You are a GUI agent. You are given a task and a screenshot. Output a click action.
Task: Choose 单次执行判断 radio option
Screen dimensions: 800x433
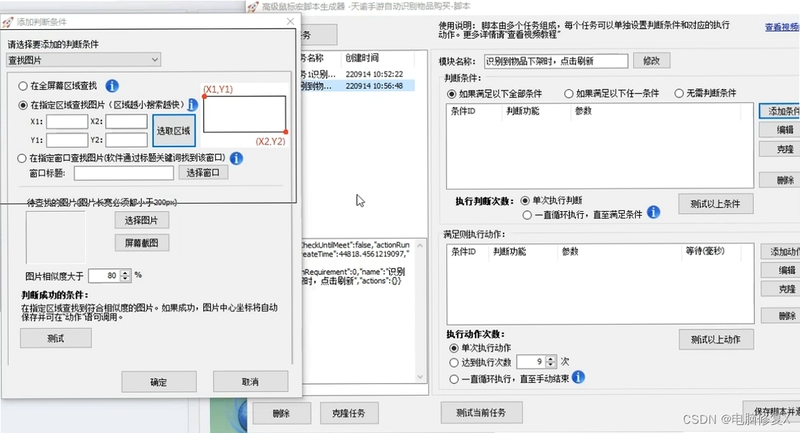pyautogui.click(x=525, y=200)
